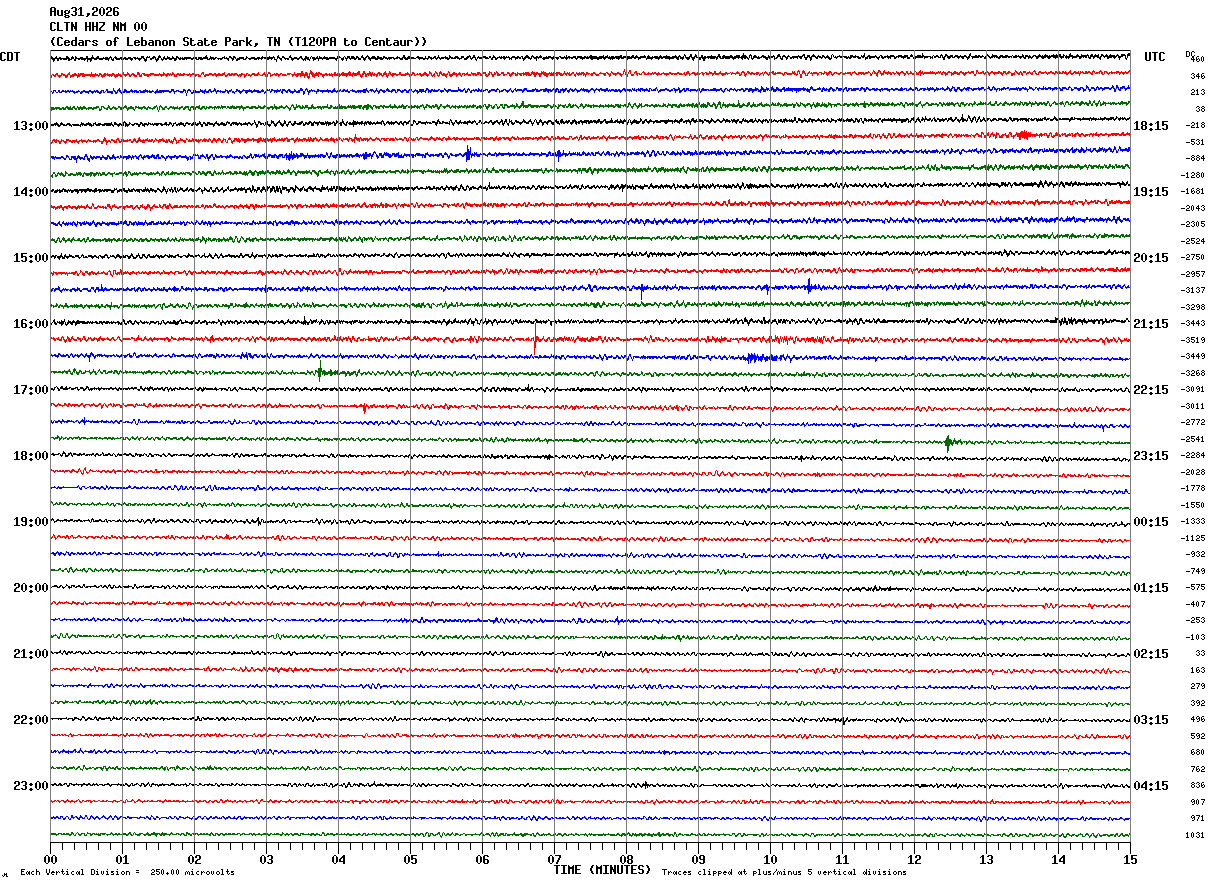This screenshot has height=886, width=1210.
Task: Click the 04:15 UTC time label
Action: click(1152, 786)
